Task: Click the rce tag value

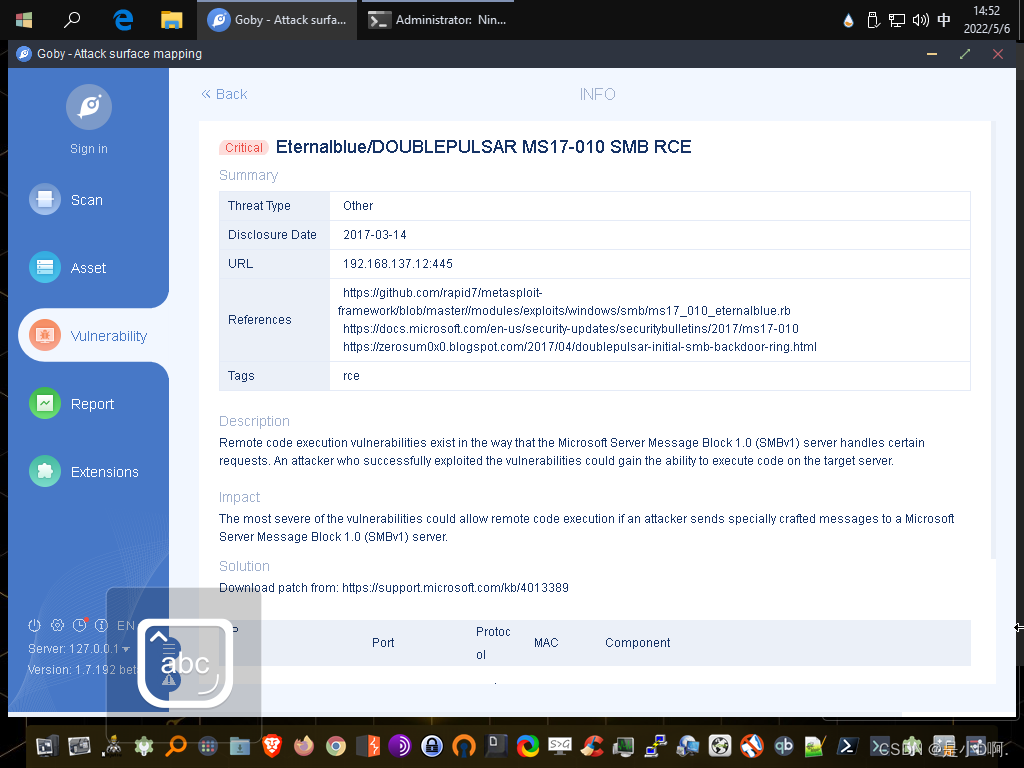Action: 351,376
